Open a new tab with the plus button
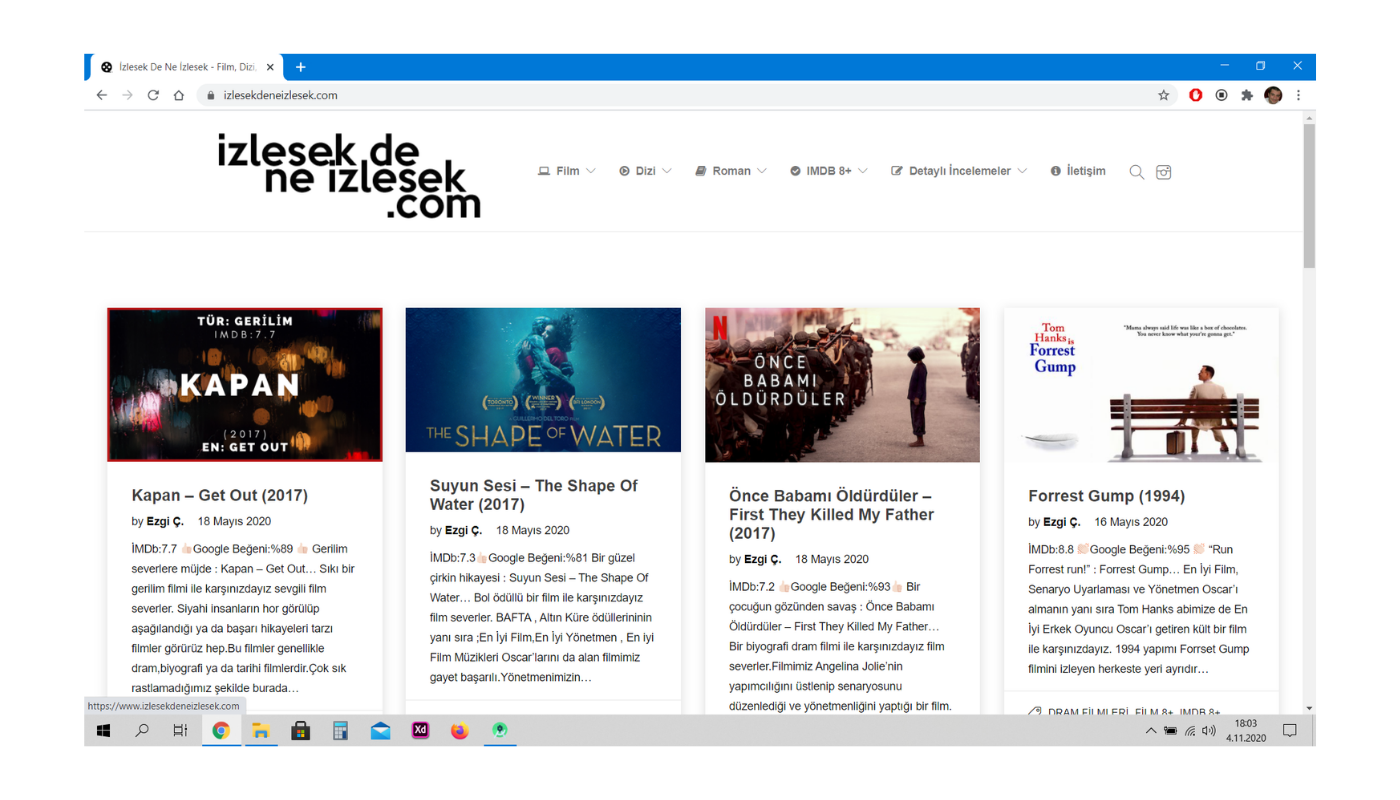Image resolution: width=1400 pixels, height=800 pixels. coord(300,67)
